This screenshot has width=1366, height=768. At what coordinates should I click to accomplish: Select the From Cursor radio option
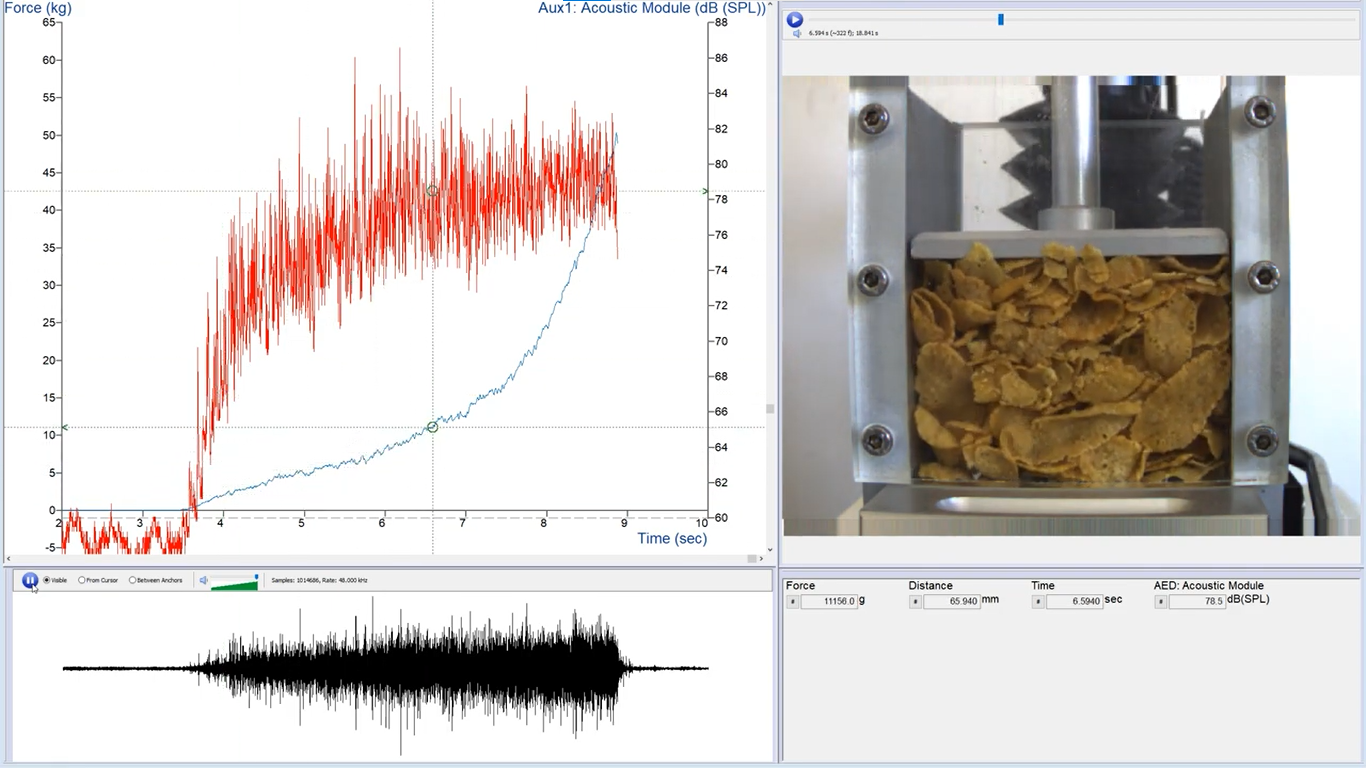coord(82,580)
